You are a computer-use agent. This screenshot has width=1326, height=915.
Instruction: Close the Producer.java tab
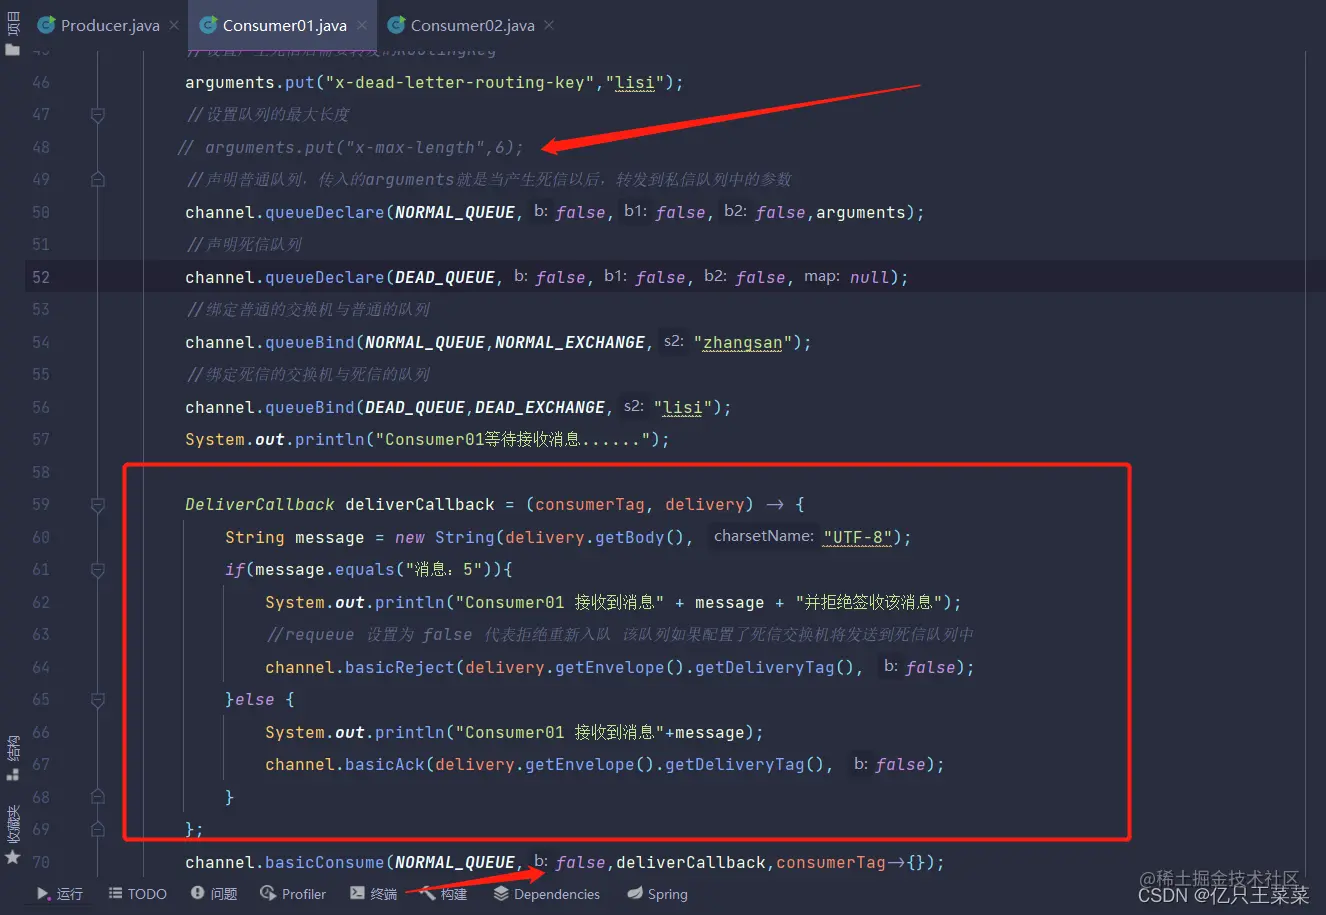pos(174,25)
